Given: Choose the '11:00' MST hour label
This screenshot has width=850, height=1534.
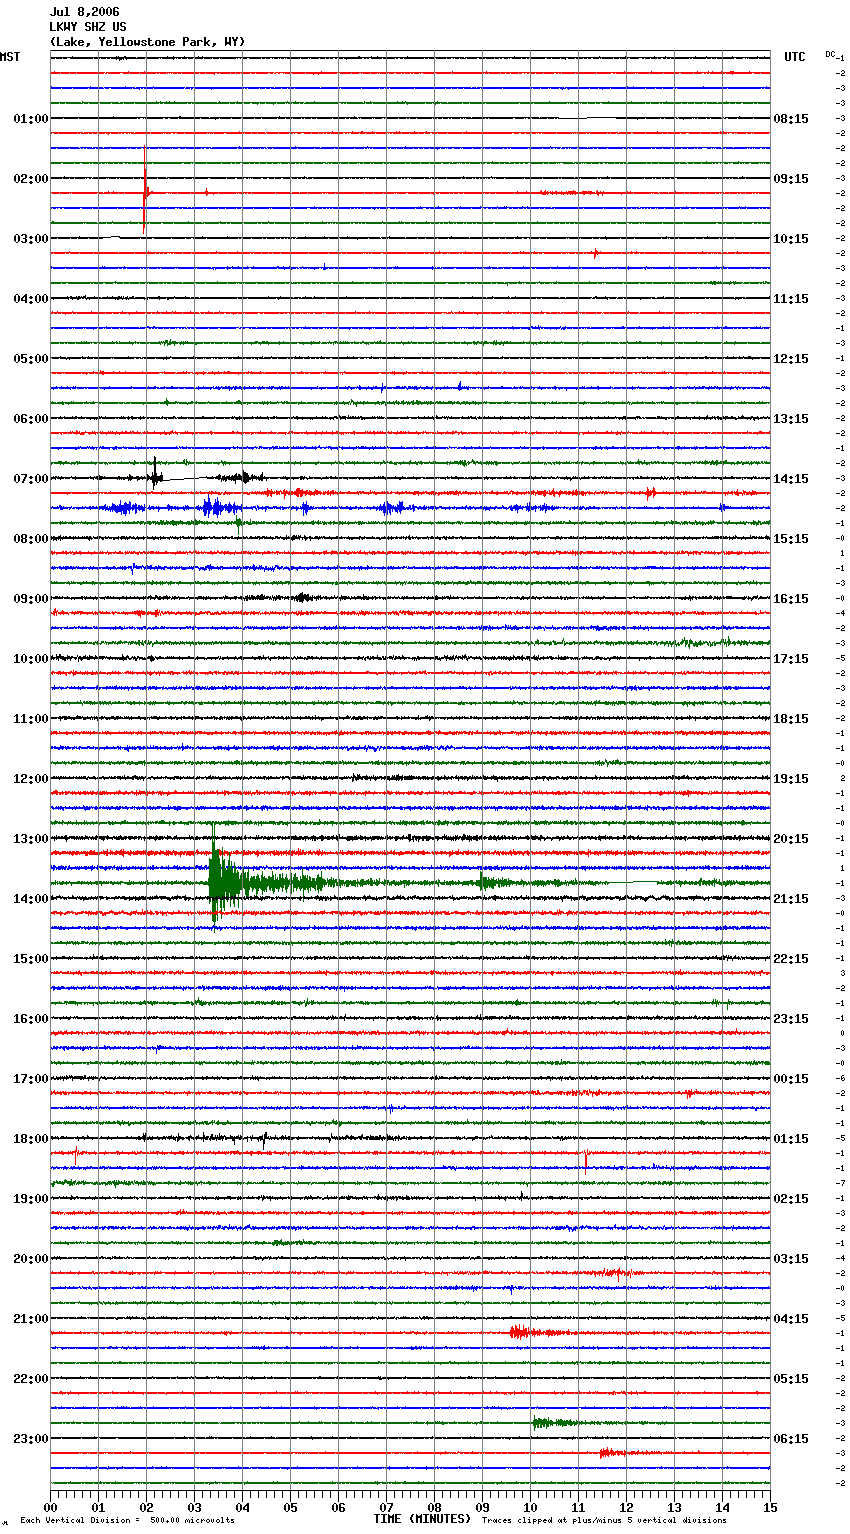Looking at the screenshot, I should click(30, 719).
